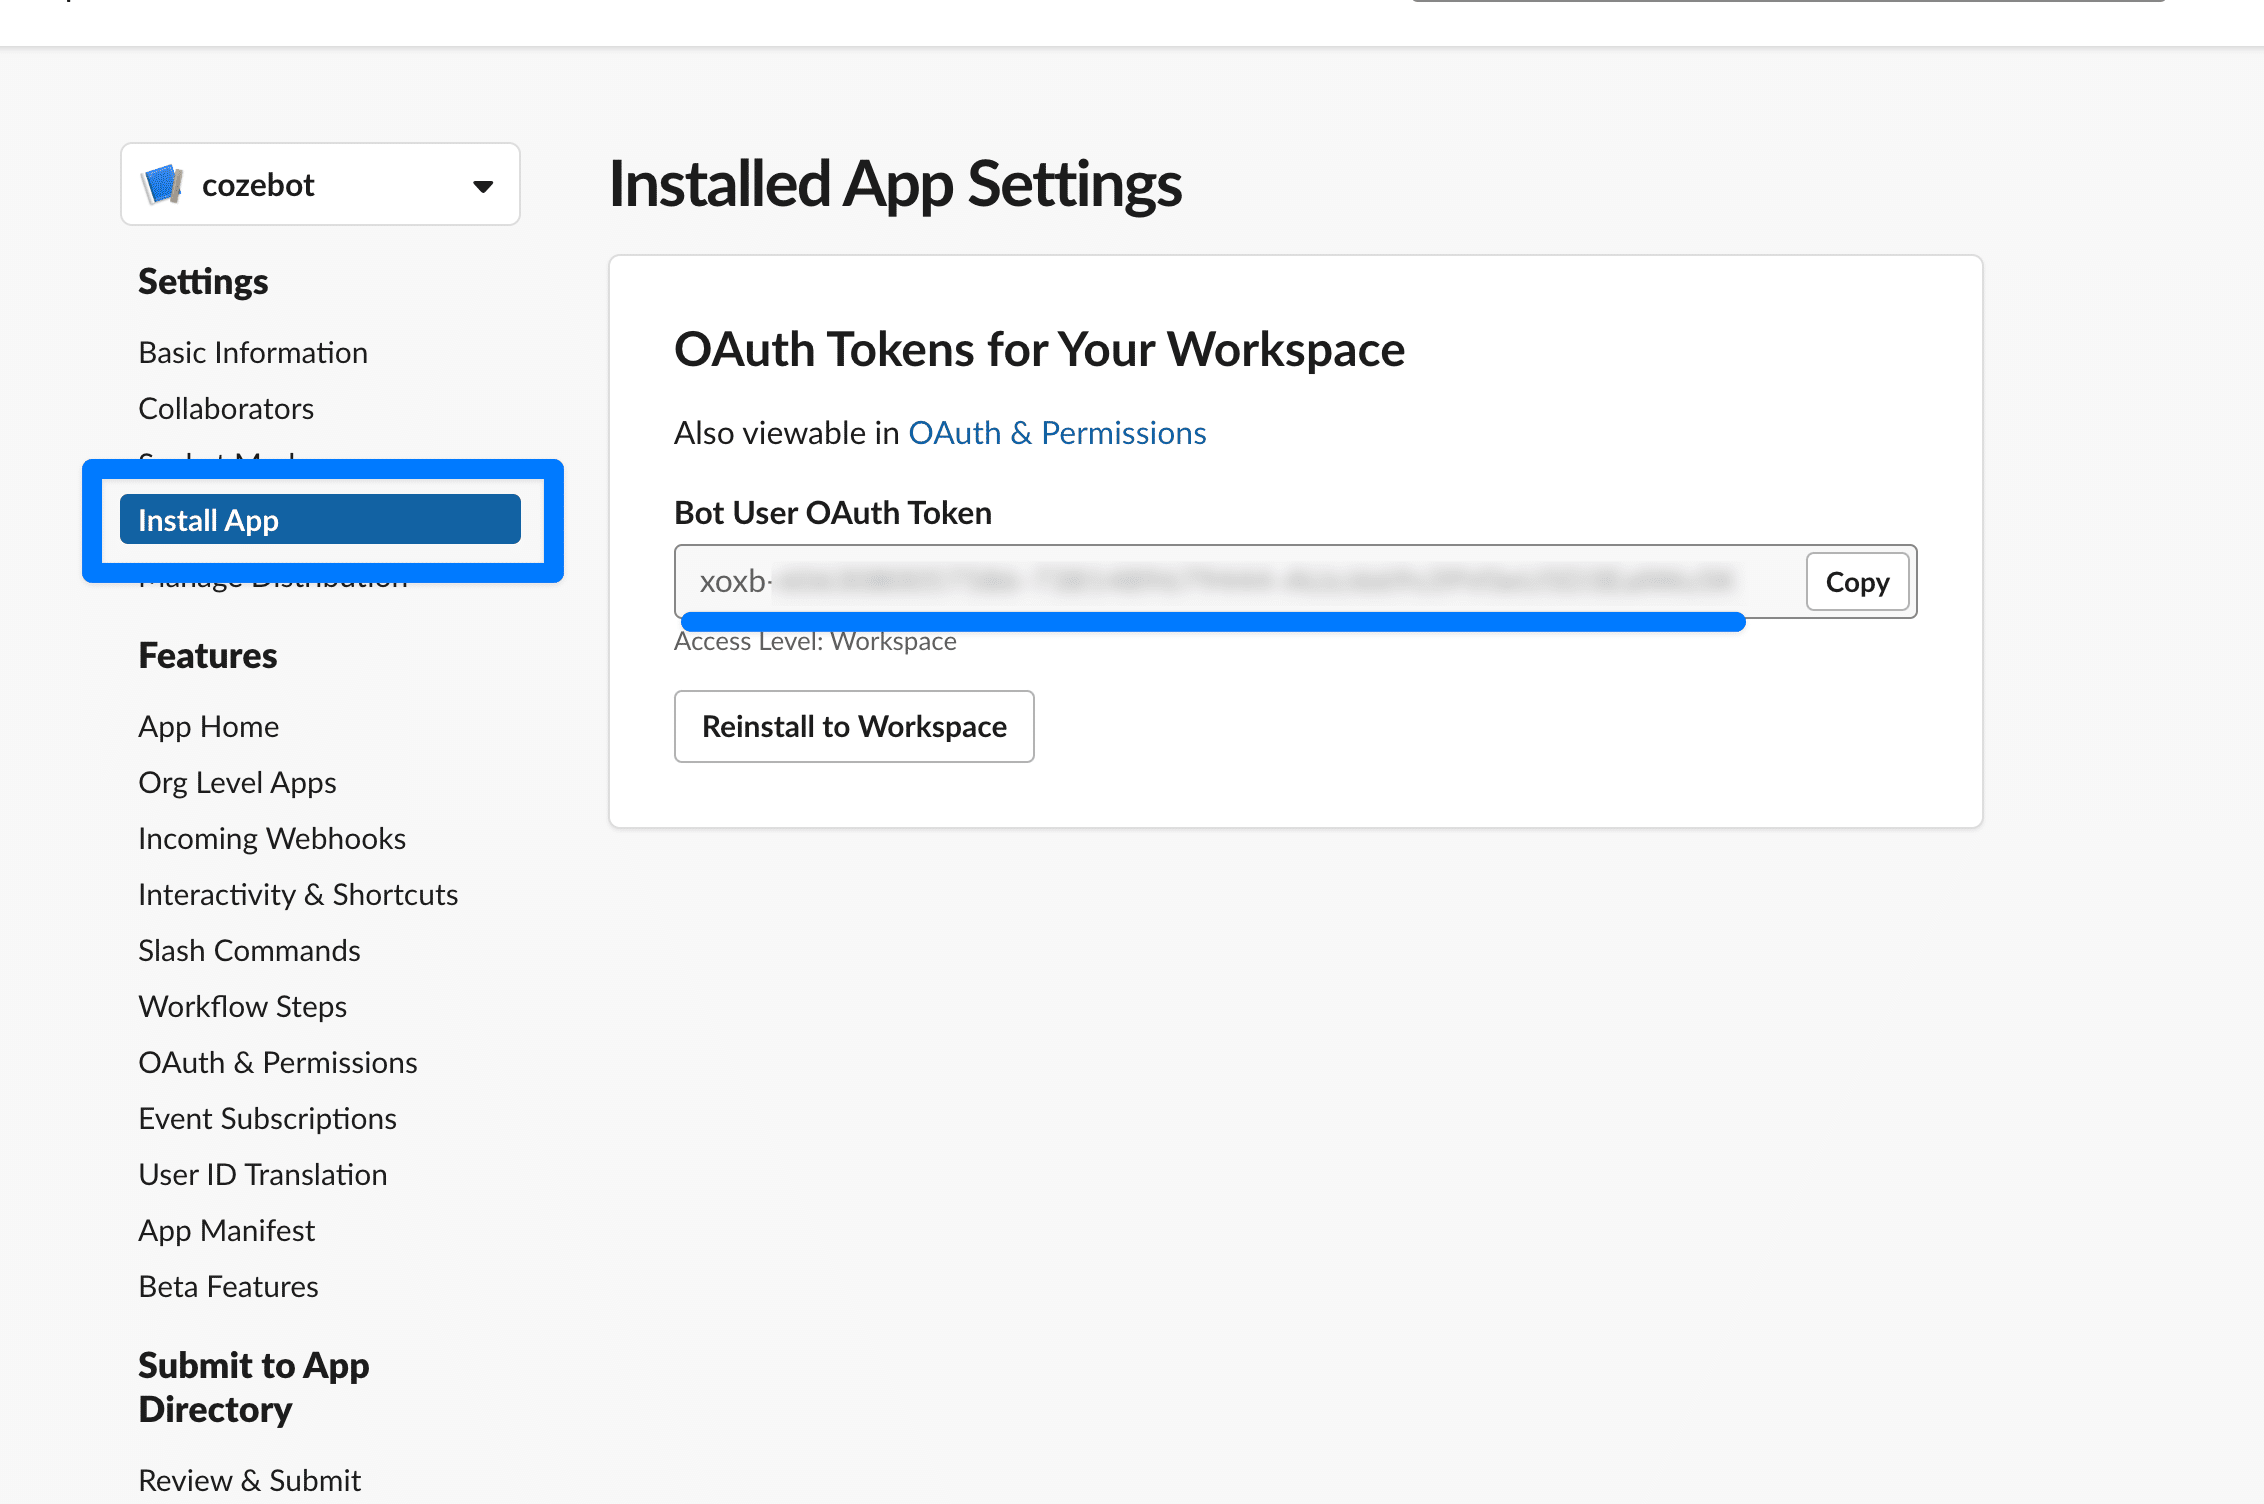Open OAuth & Permissions sidebar item
The image size is (2264, 1504).
[x=277, y=1063]
